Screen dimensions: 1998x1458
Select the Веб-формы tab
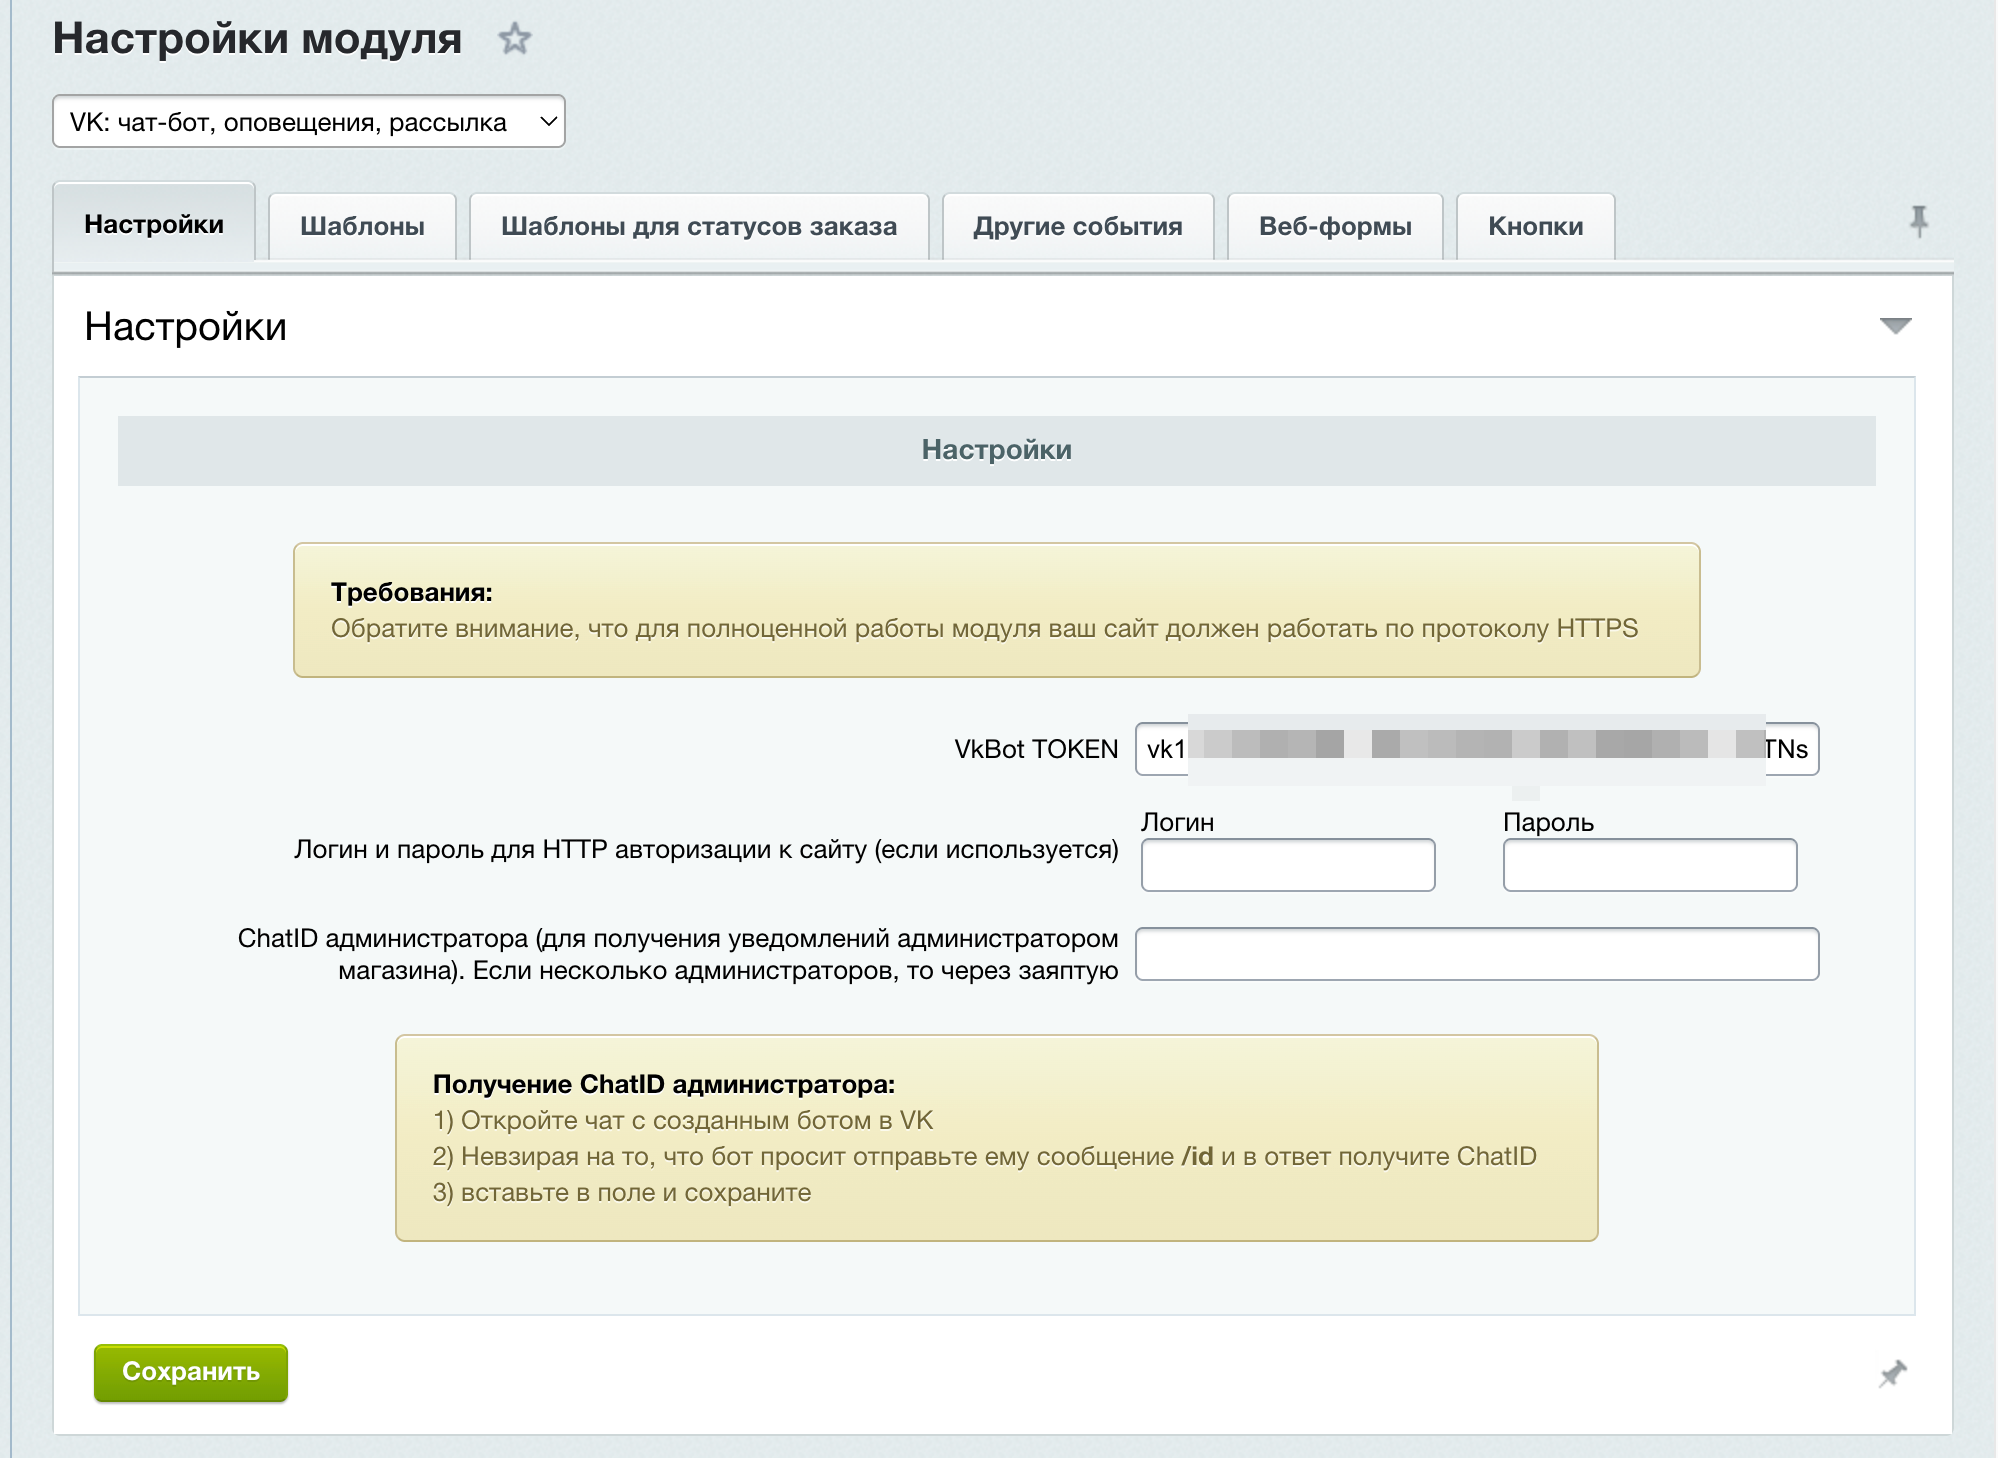coord(1335,227)
